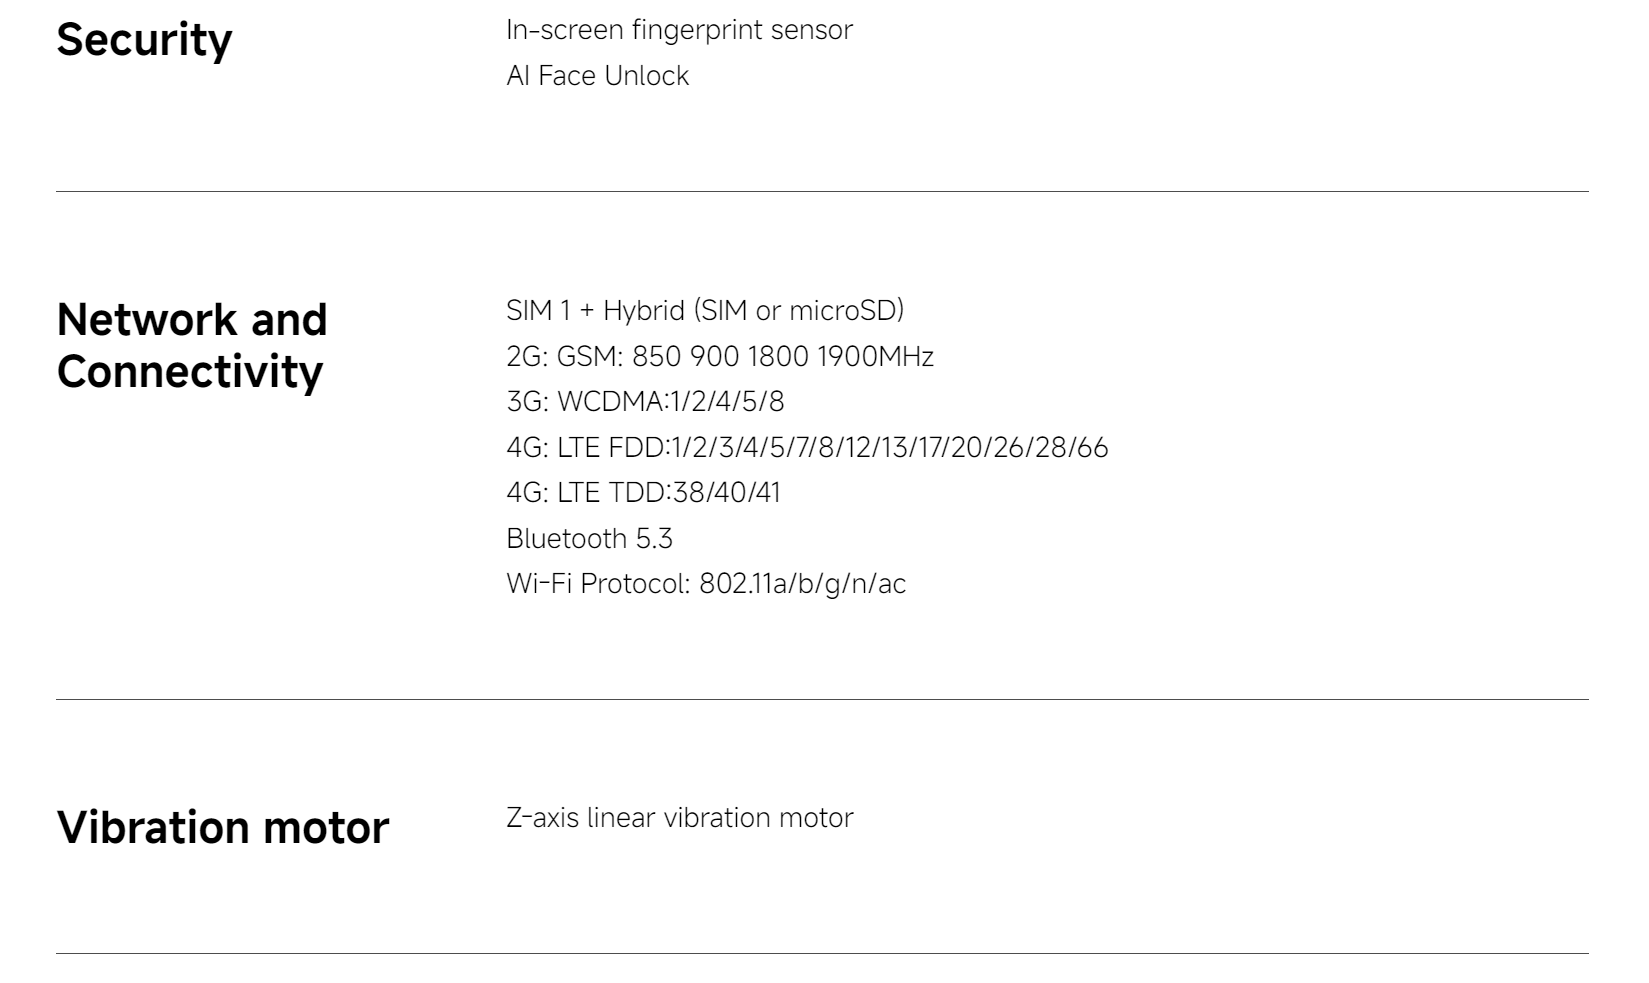1649x983 pixels.
Task: Click the 2G: GSM label
Action: click(x=565, y=357)
